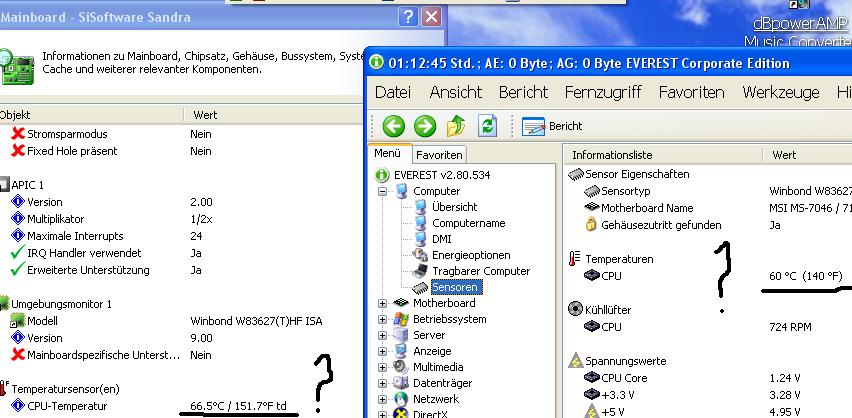Image resolution: width=852 pixels, height=418 pixels.
Task: Expand the DirectX tree node
Action: [383, 415]
